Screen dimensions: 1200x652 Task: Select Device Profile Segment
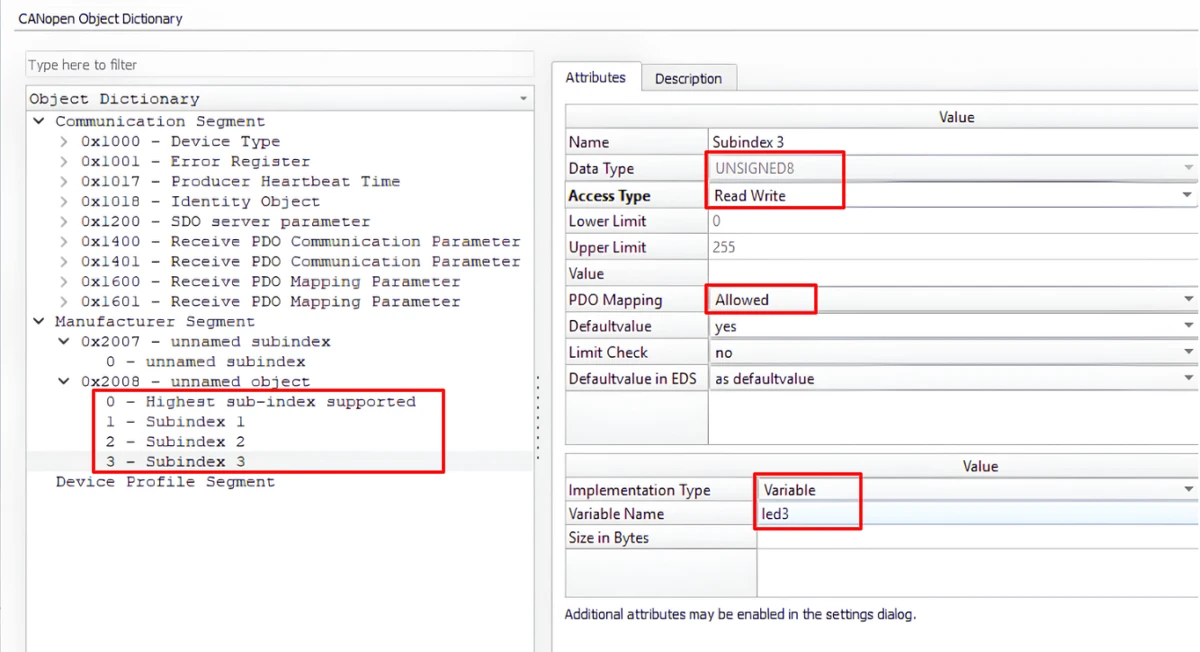point(165,481)
